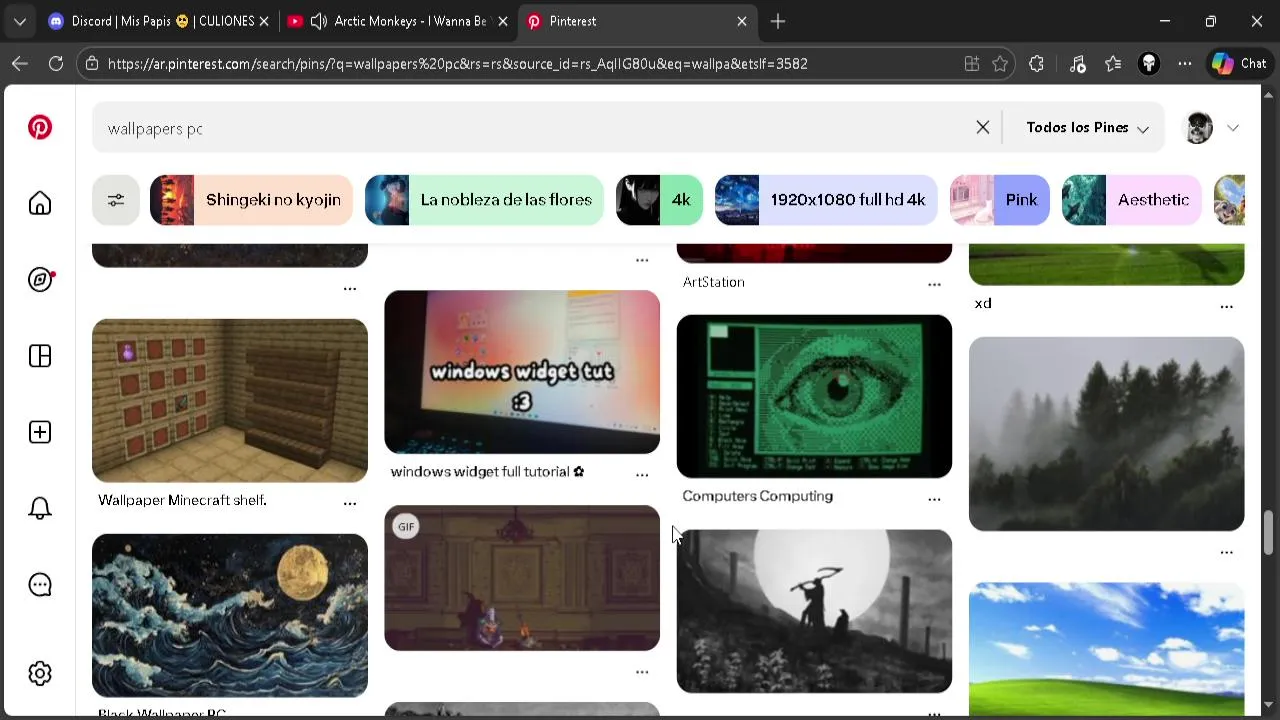
Task: Go back with browser back arrow
Action: [20, 63]
